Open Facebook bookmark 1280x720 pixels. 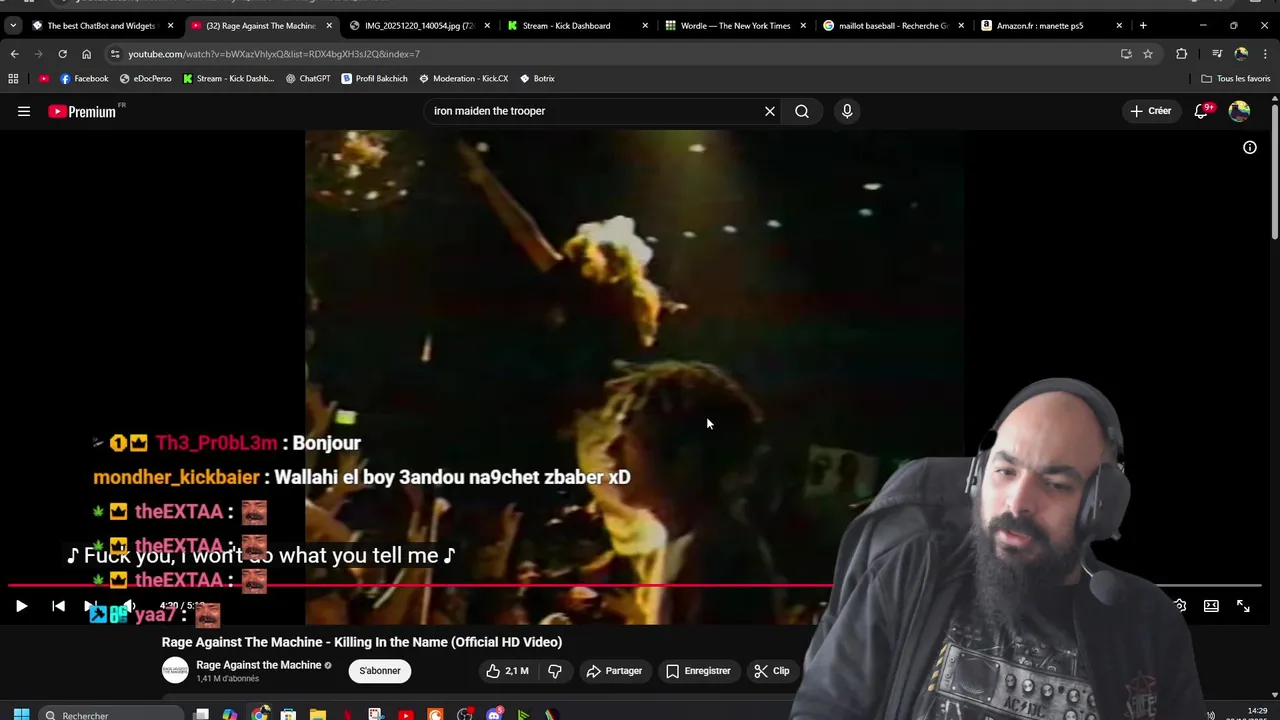click(84, 78)
